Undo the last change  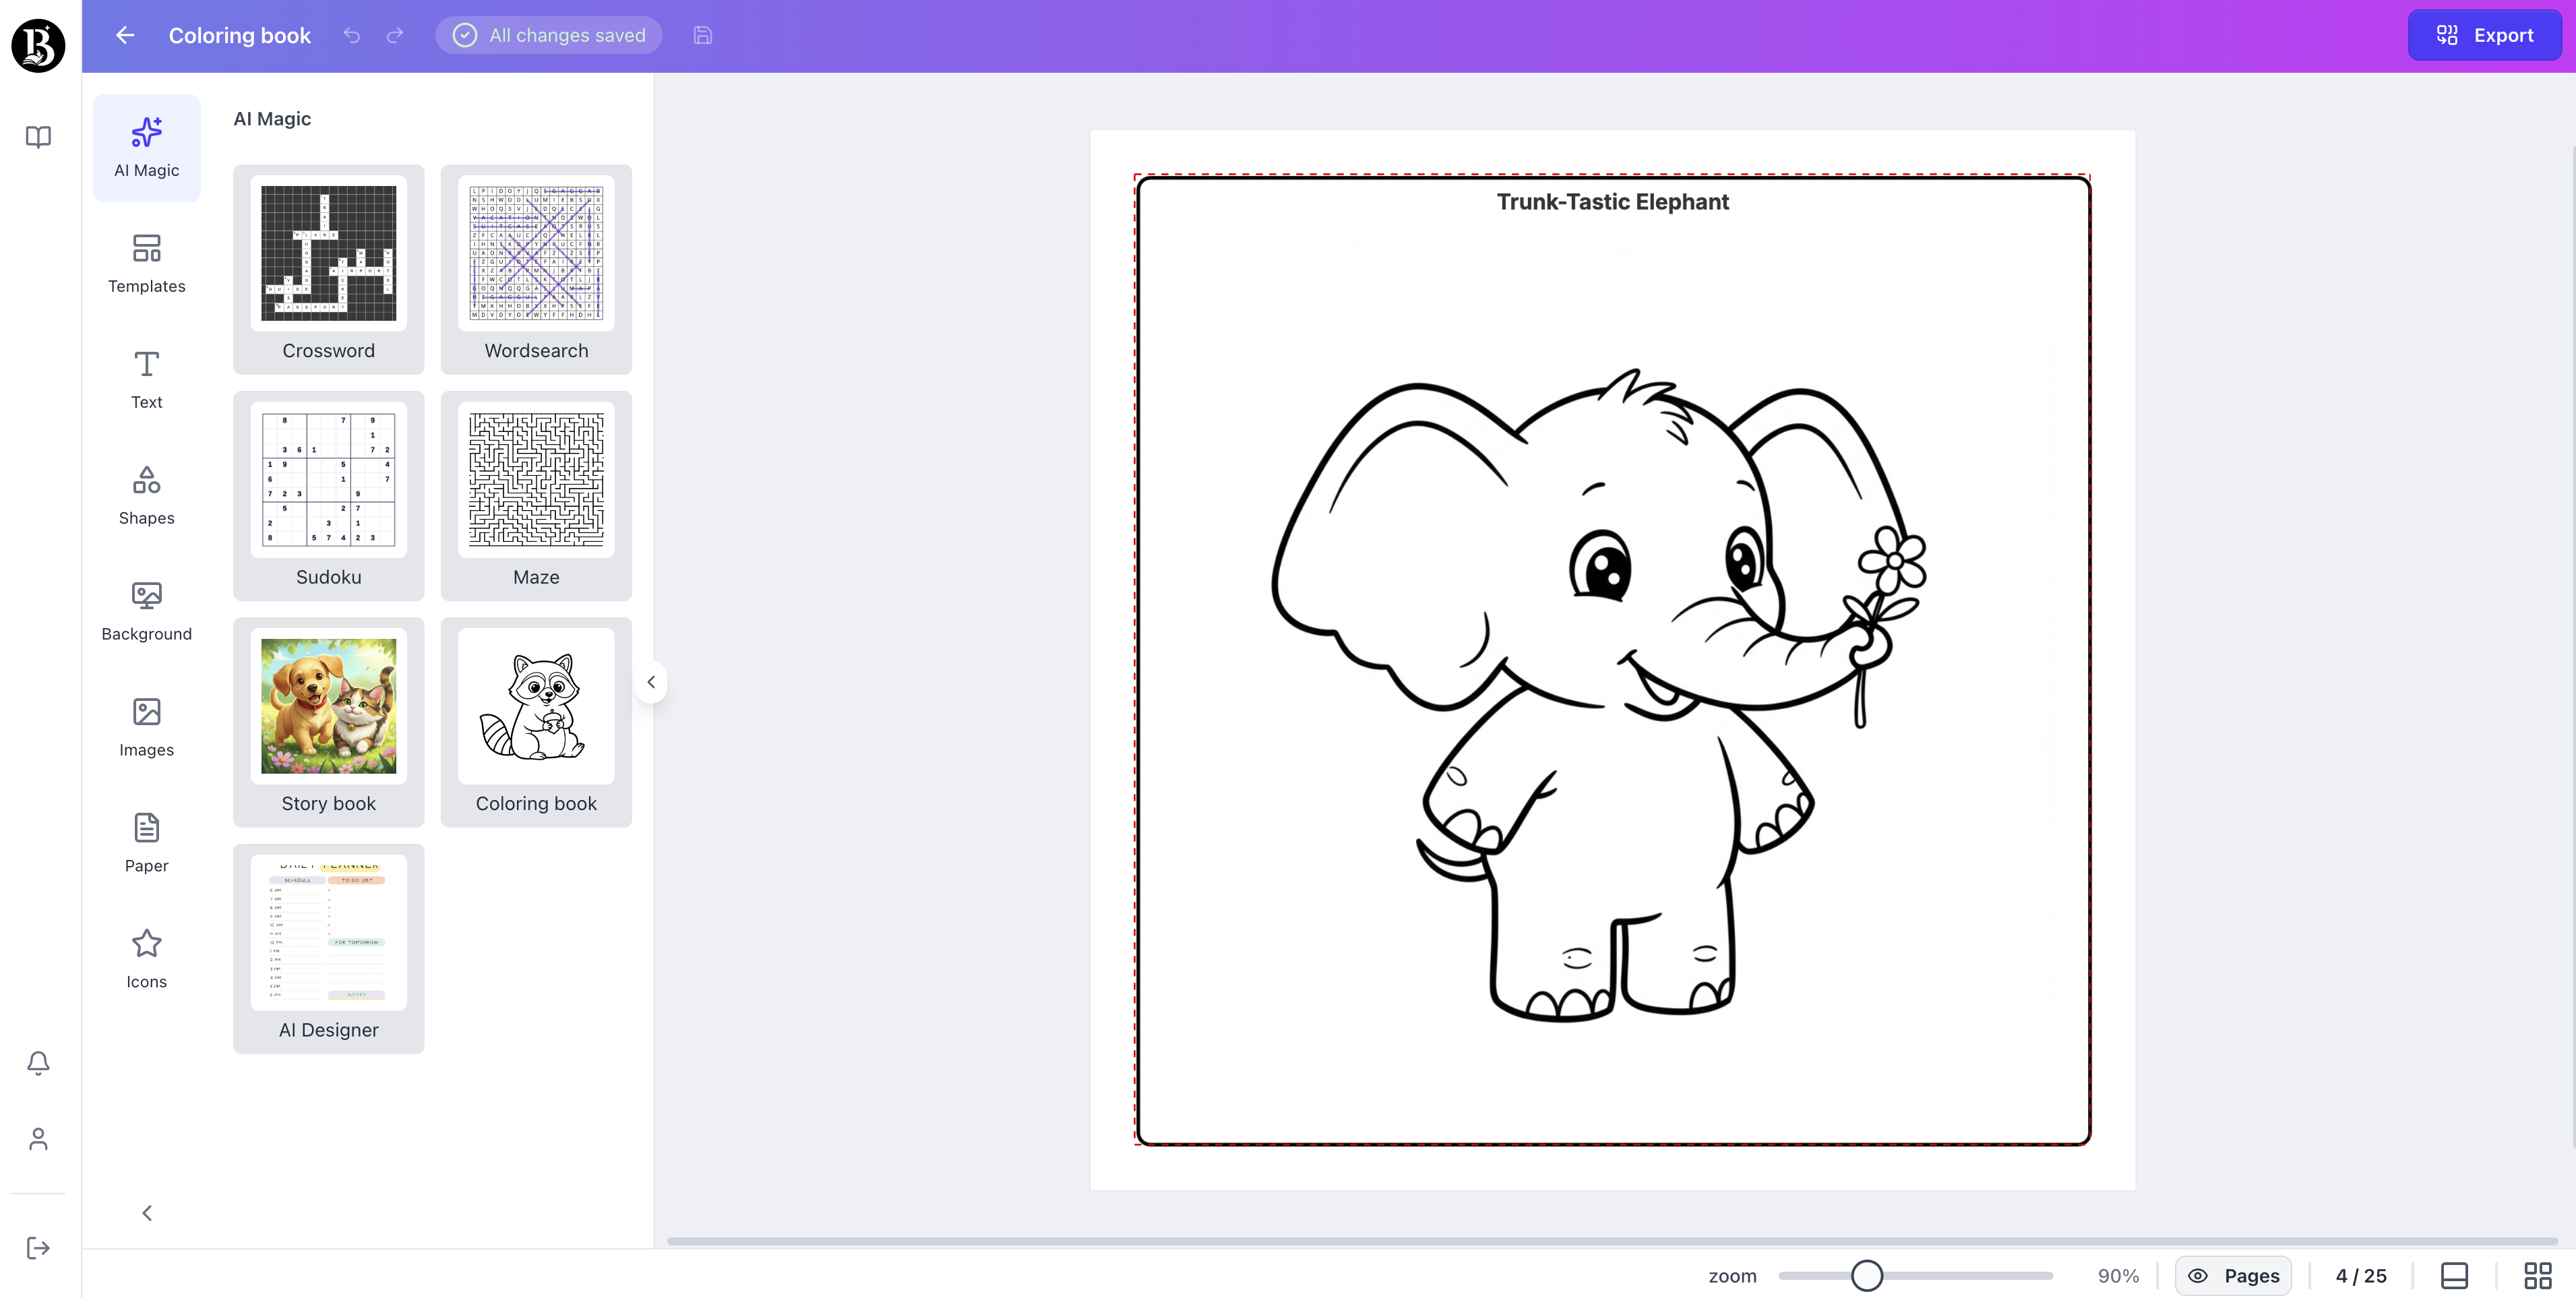click(x=351, y=35)
